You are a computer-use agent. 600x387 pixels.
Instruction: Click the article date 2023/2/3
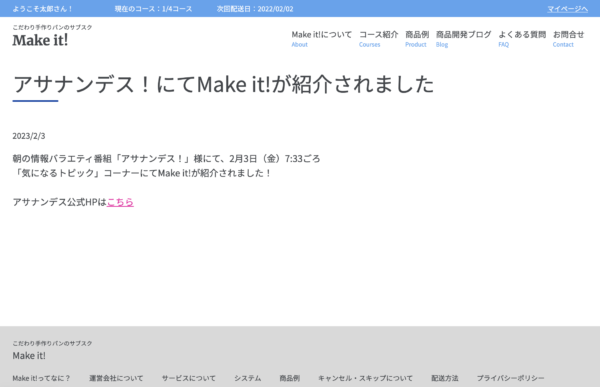(29, 136)
